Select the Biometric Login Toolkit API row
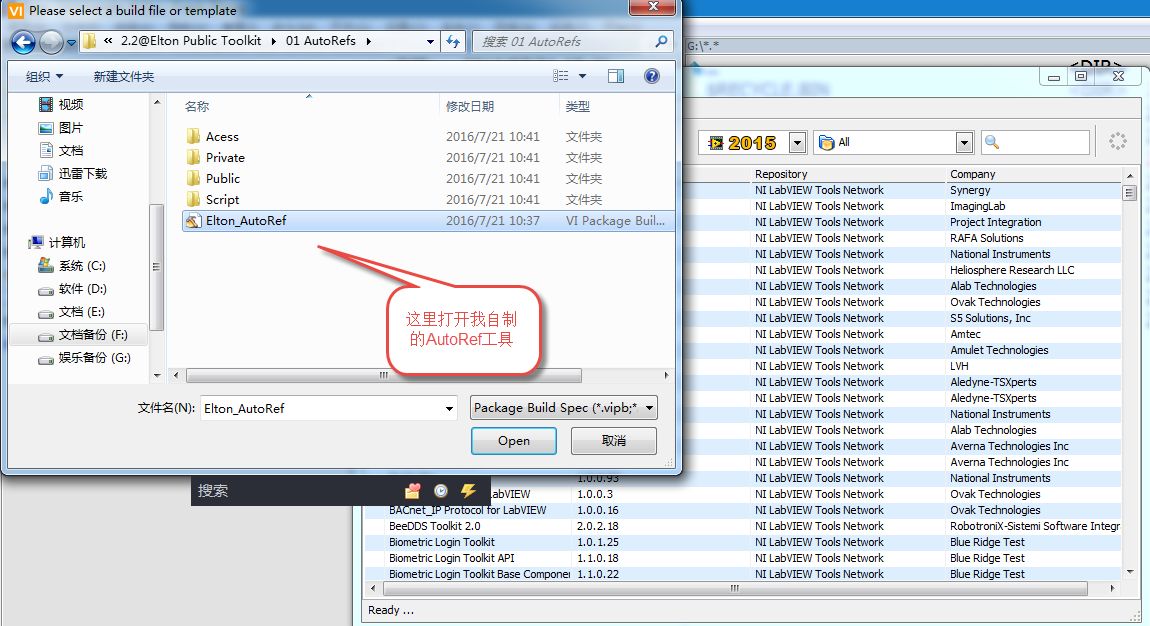This screenshot has width=1150, height=626. tap(742, 558)
